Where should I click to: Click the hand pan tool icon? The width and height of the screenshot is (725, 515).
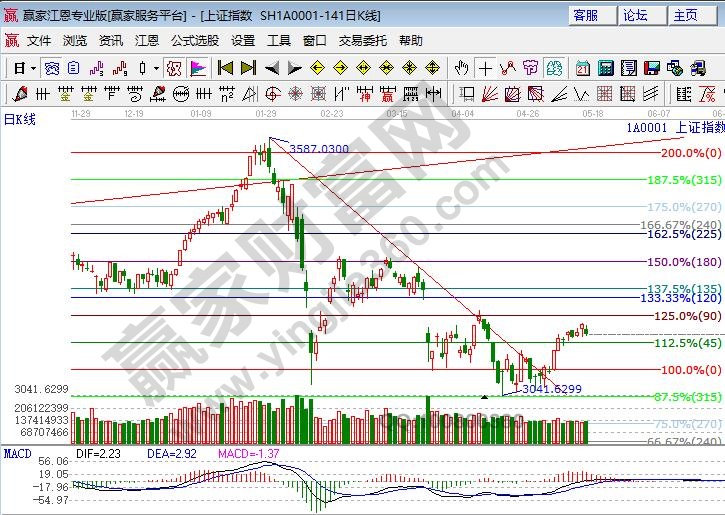[x=461, y=68]
